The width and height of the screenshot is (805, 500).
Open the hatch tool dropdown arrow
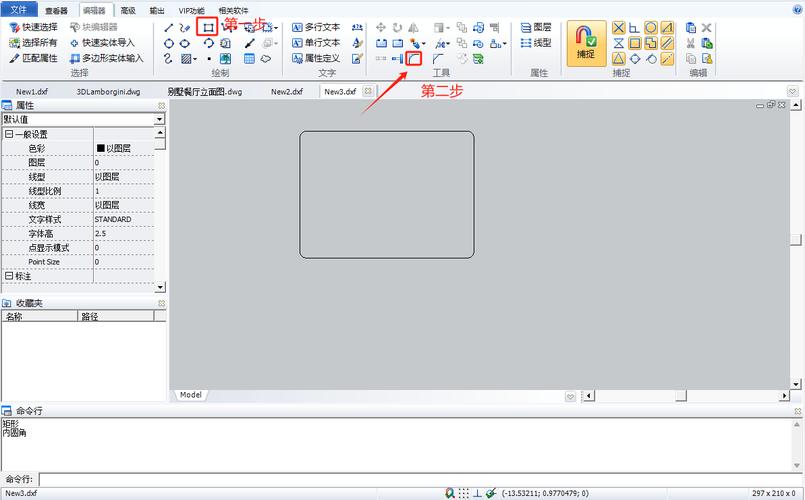click(x=195, y=60)
